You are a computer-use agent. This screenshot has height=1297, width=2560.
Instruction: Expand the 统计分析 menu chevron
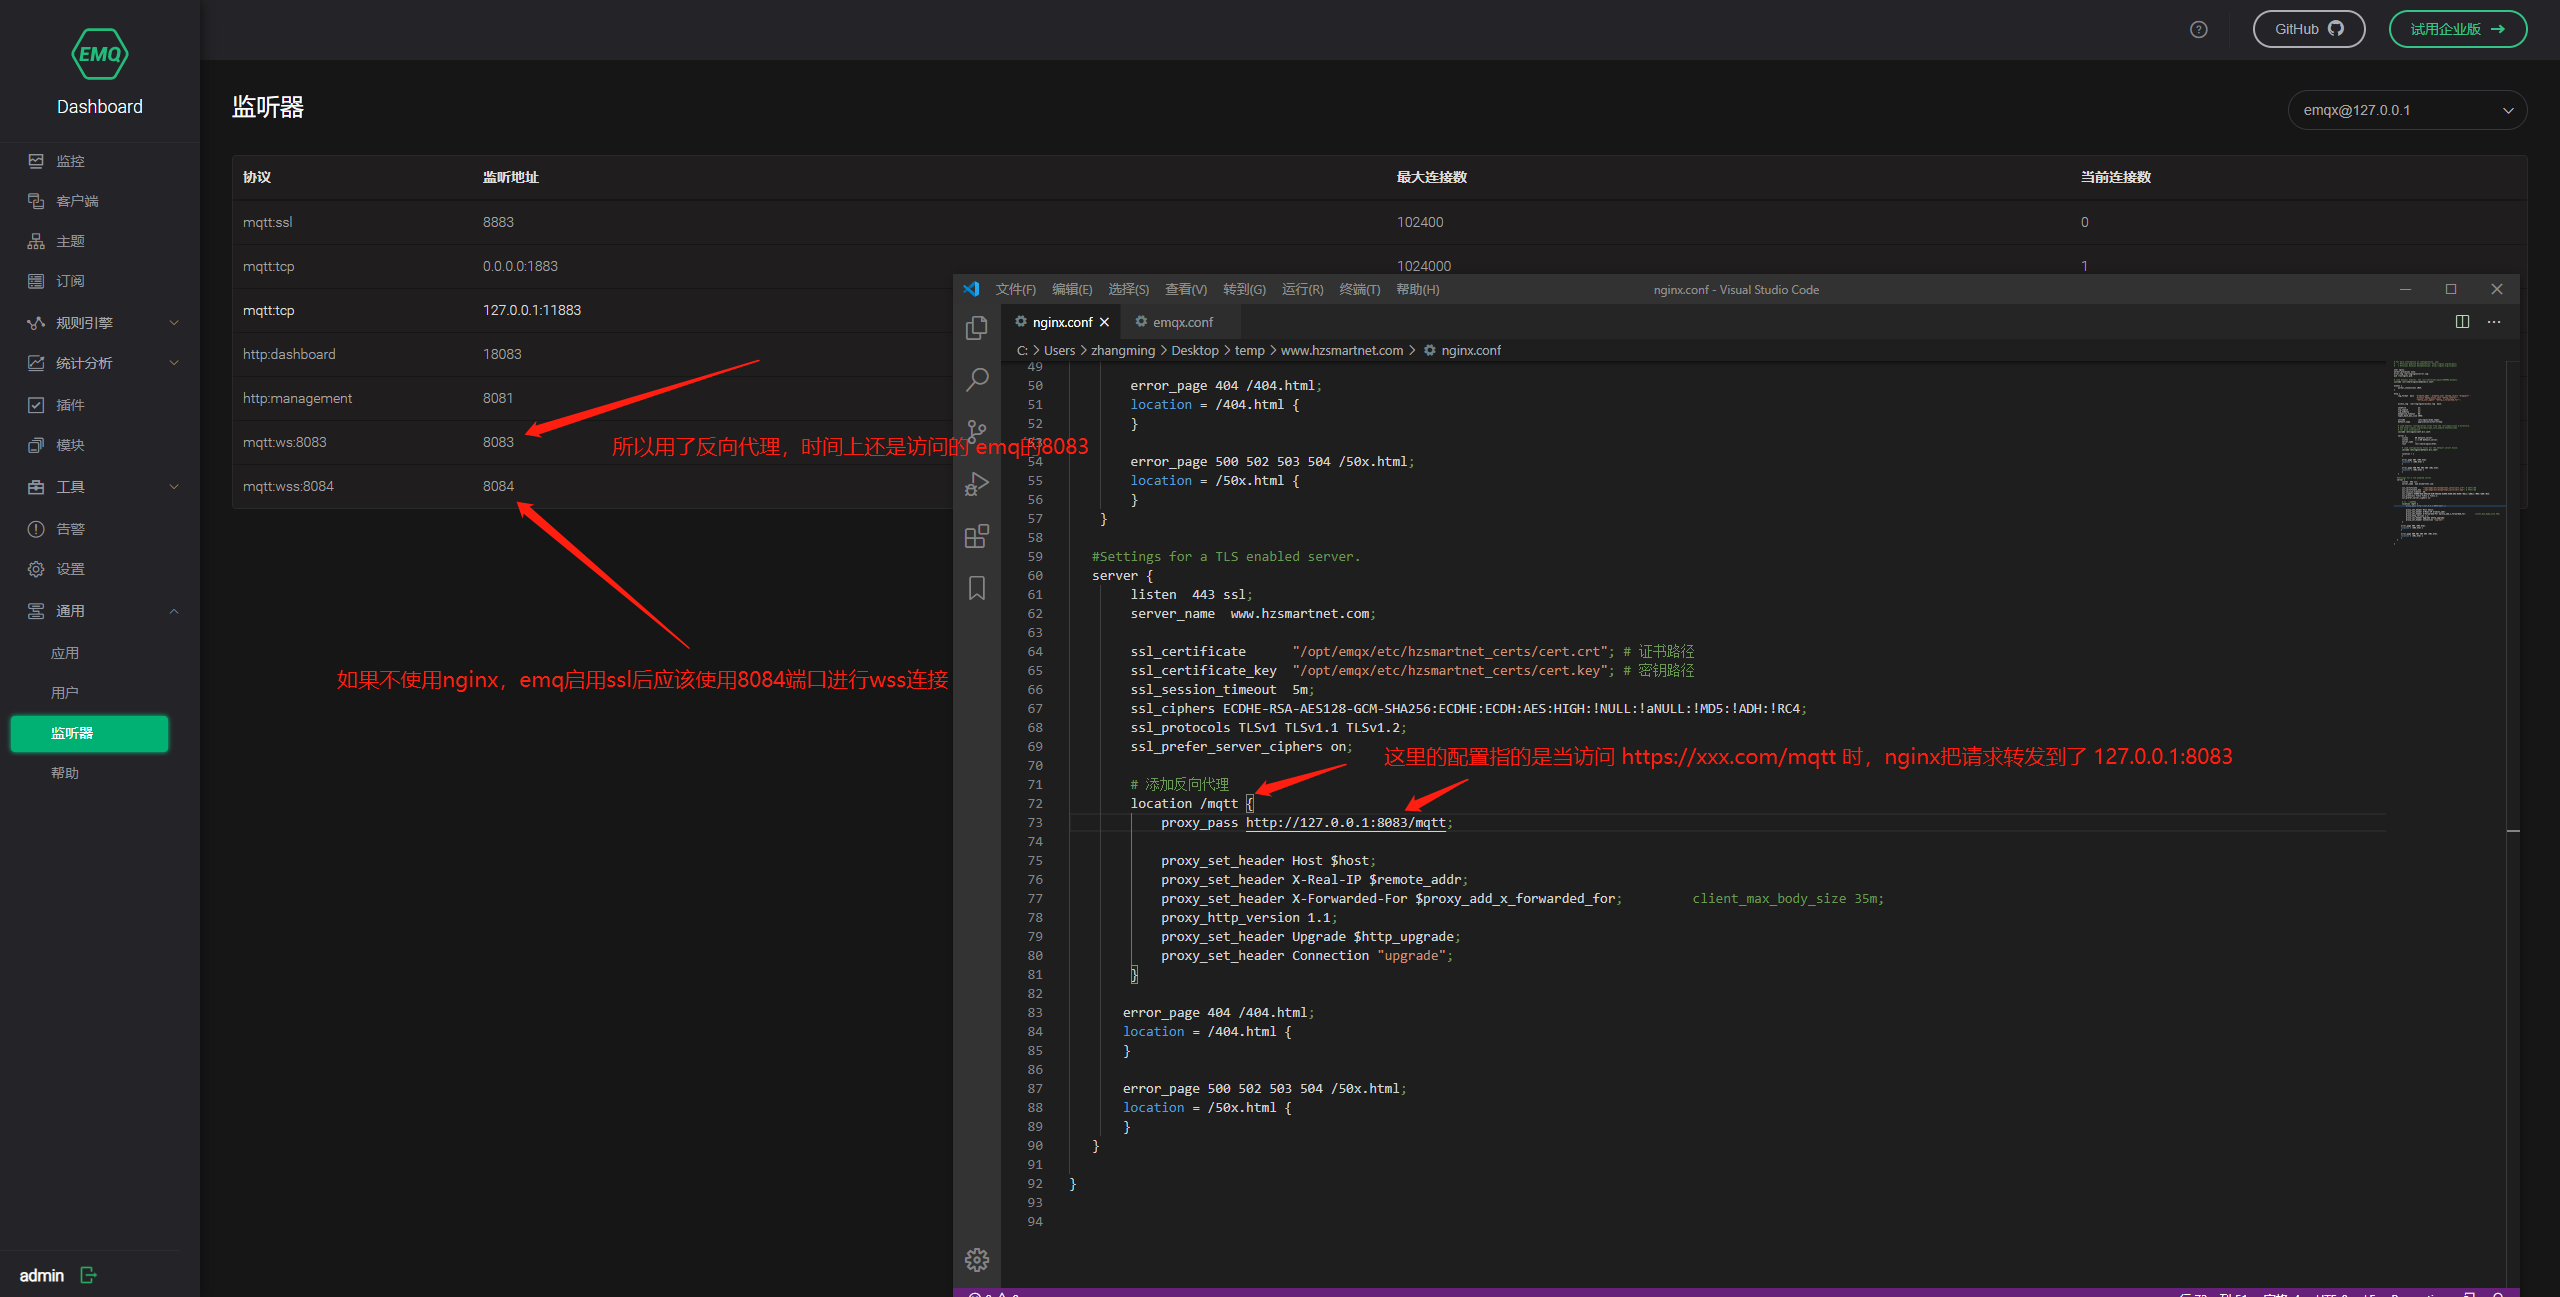point(174,363)
